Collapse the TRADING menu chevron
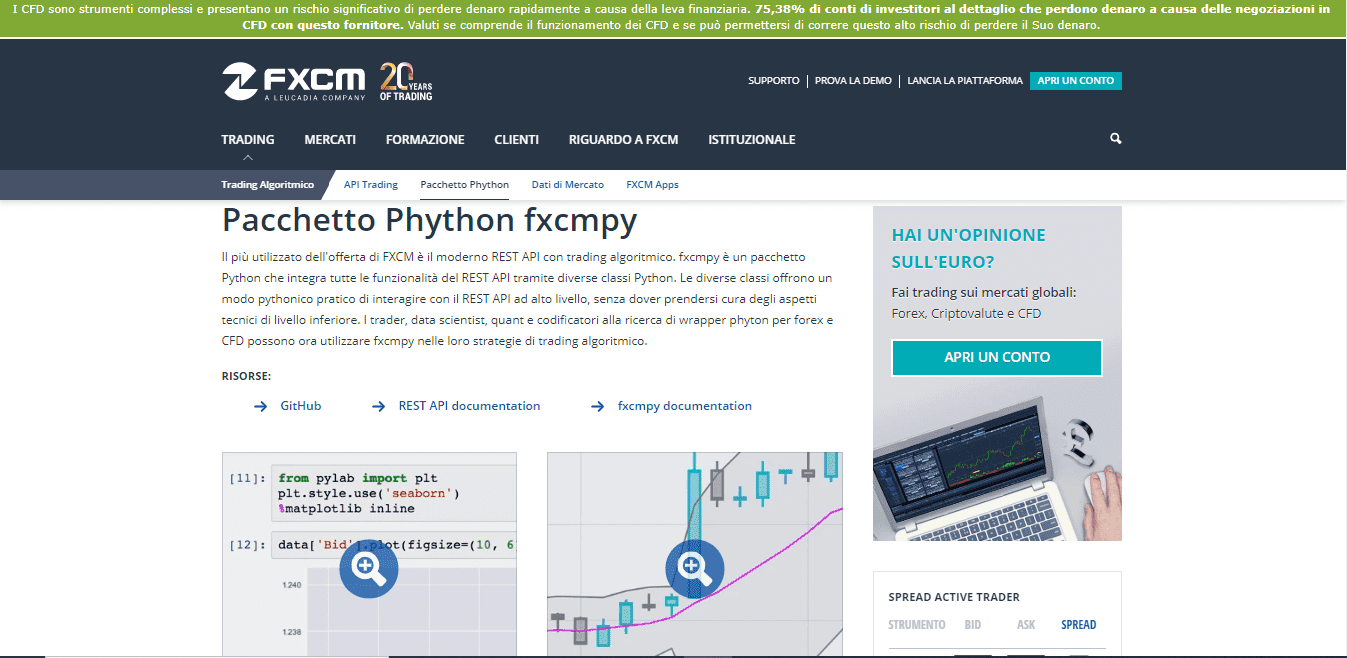Viewport: 1347px width, 658px height. (247, 156)
